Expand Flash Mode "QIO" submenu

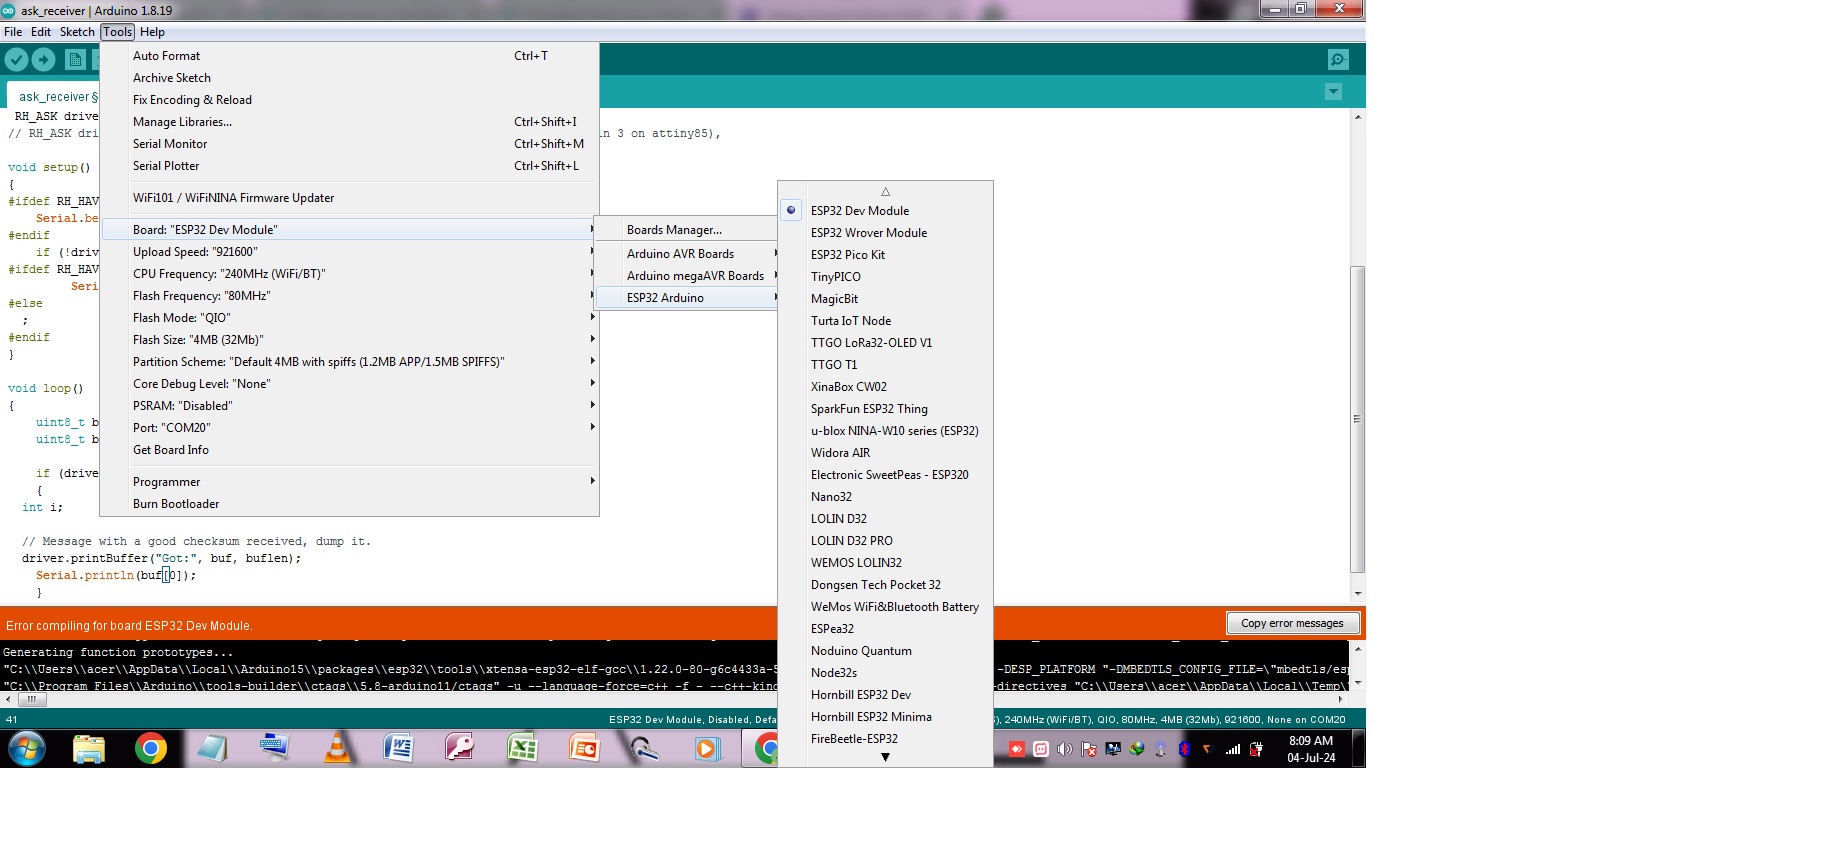(x=349, y=318)
